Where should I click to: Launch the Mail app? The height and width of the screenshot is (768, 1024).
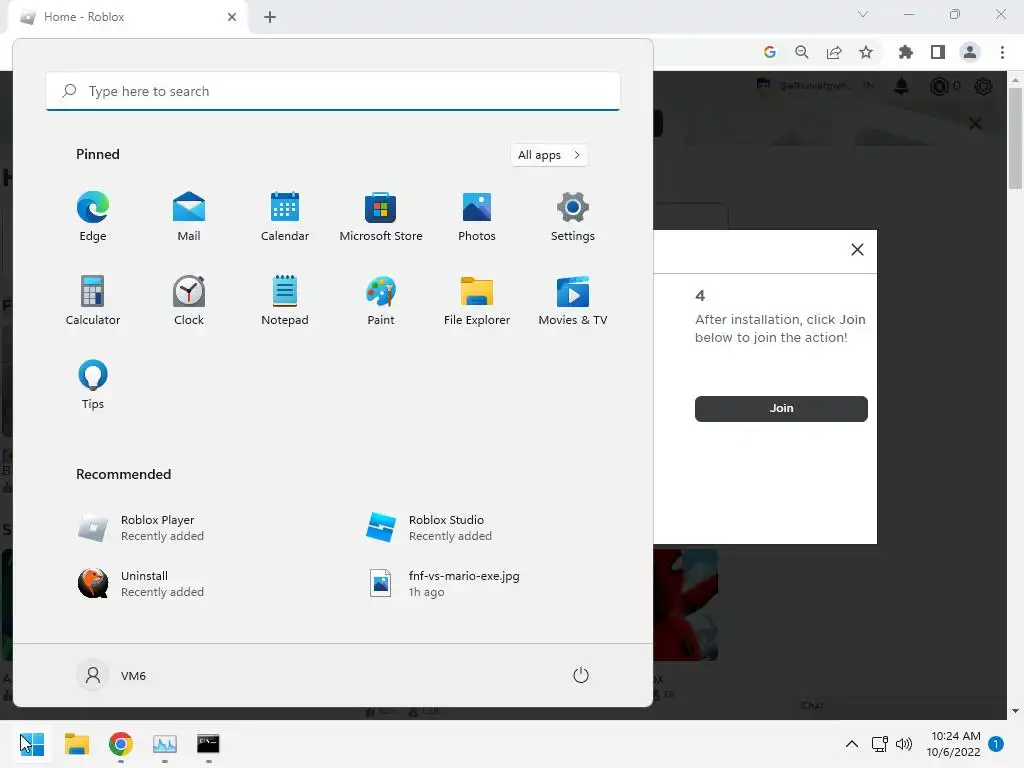click(x=189, y=217)
